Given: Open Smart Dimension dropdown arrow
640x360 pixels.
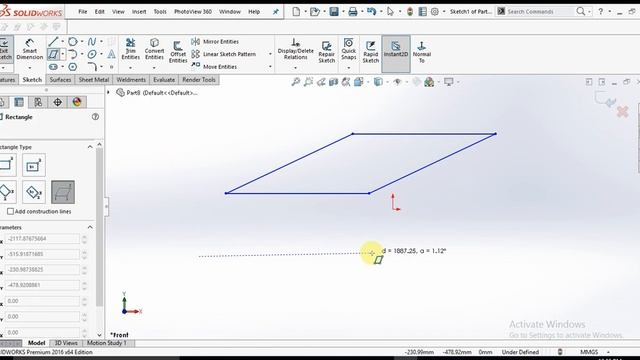Looking at the screenshot, I should point(29,67).
